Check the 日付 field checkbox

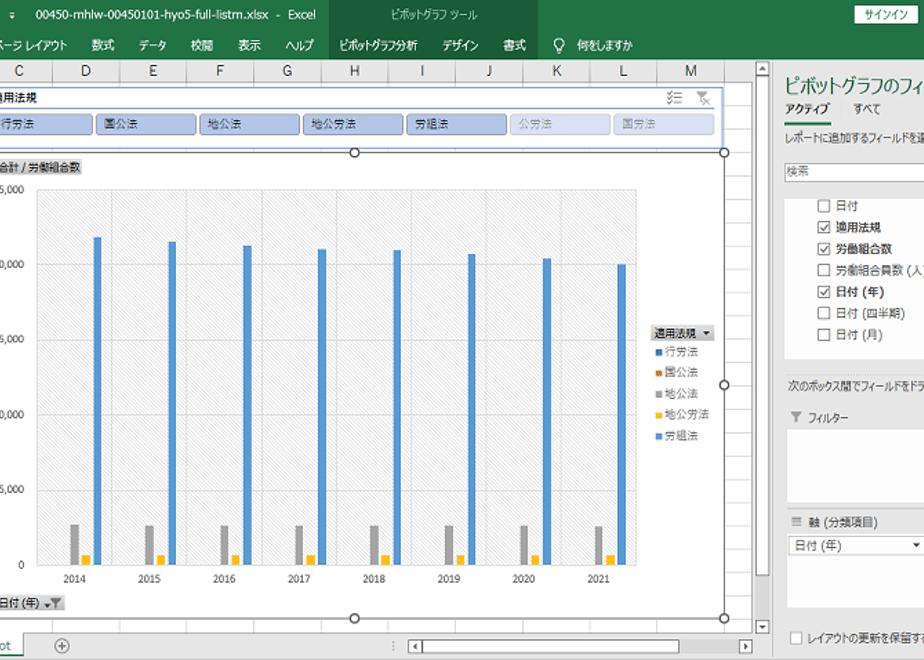[824, 206]
